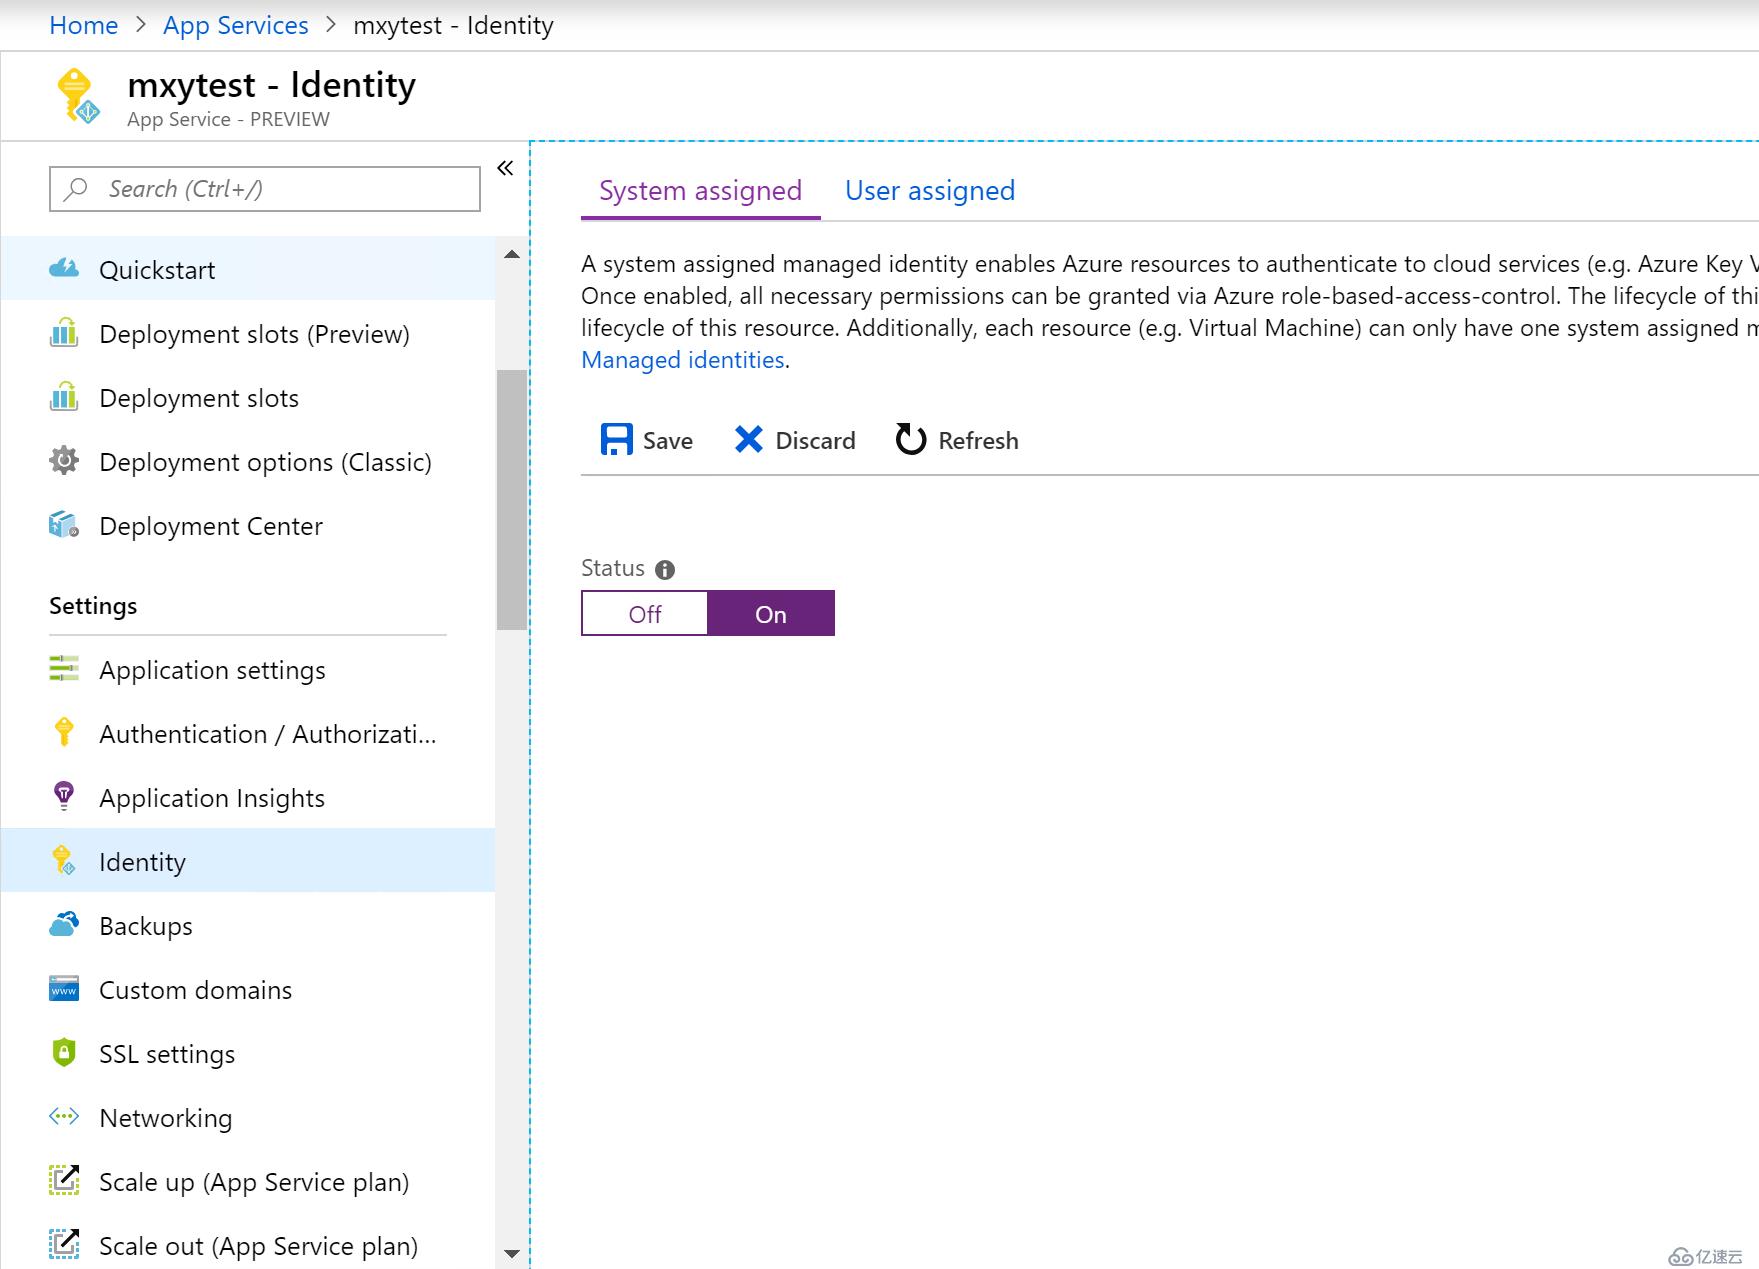
Task: Open the Scale out (App Service plan) item
Action: (x=248, y=1245)
